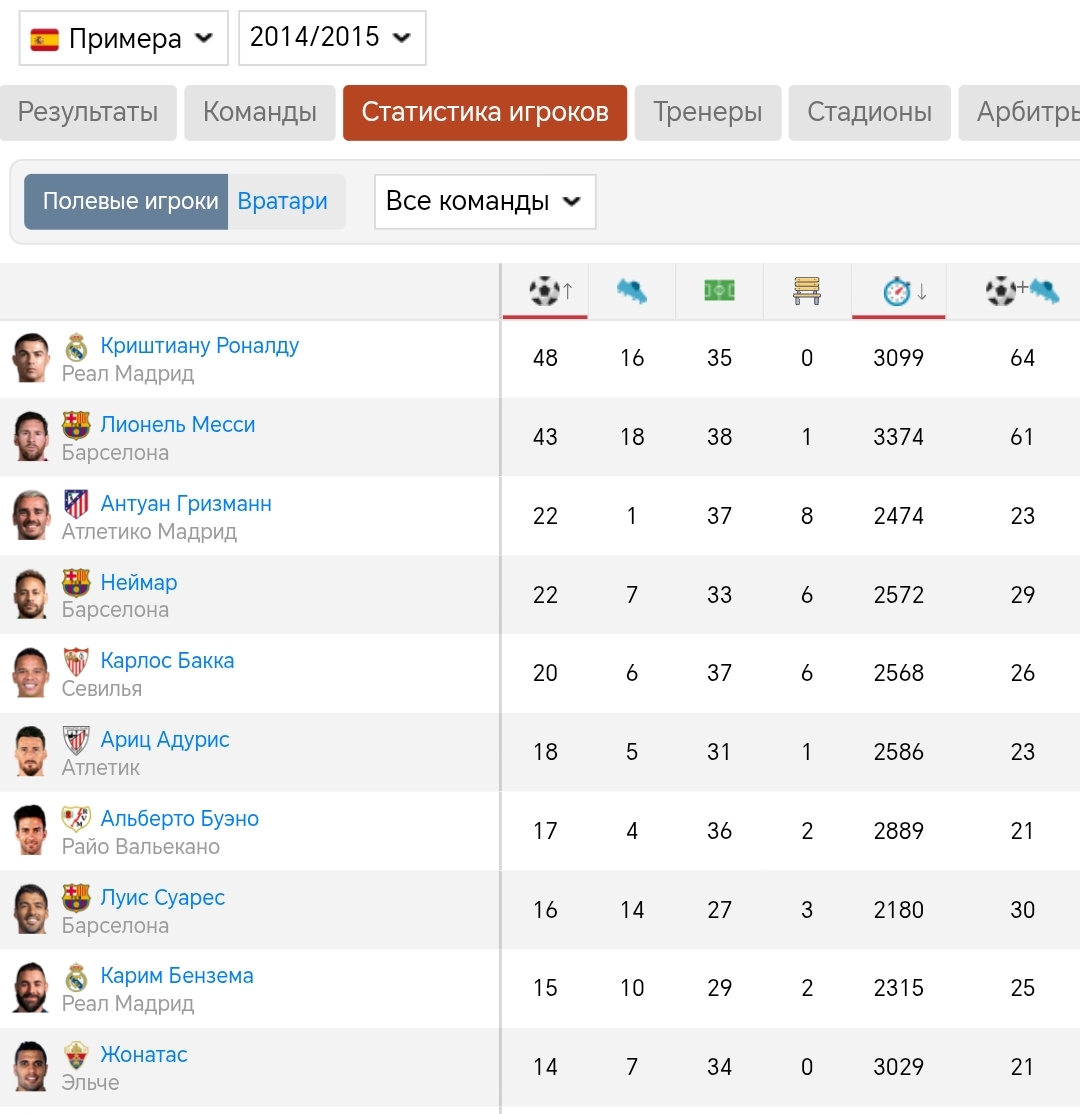Switch to Вратари toggle
1080x1114 pixels.
(x=283, y=202)
